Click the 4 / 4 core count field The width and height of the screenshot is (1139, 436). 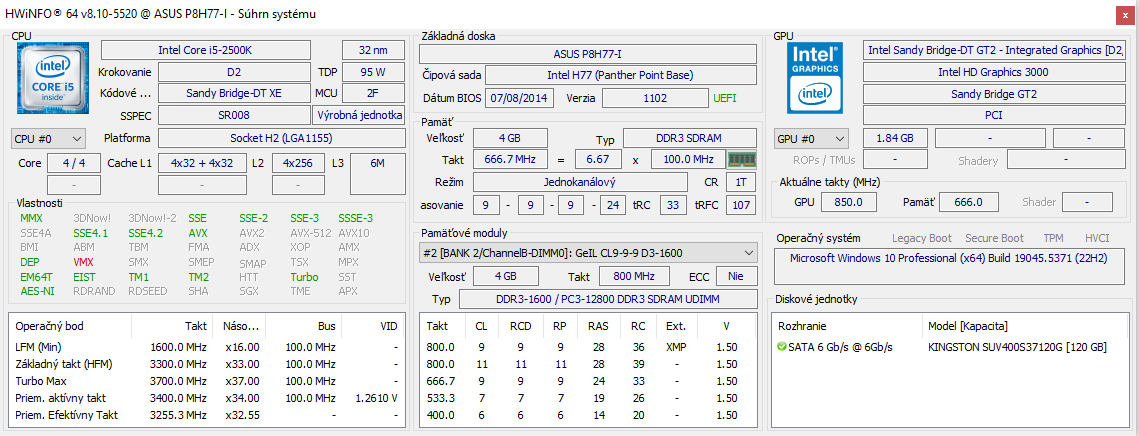pos(74,164)
